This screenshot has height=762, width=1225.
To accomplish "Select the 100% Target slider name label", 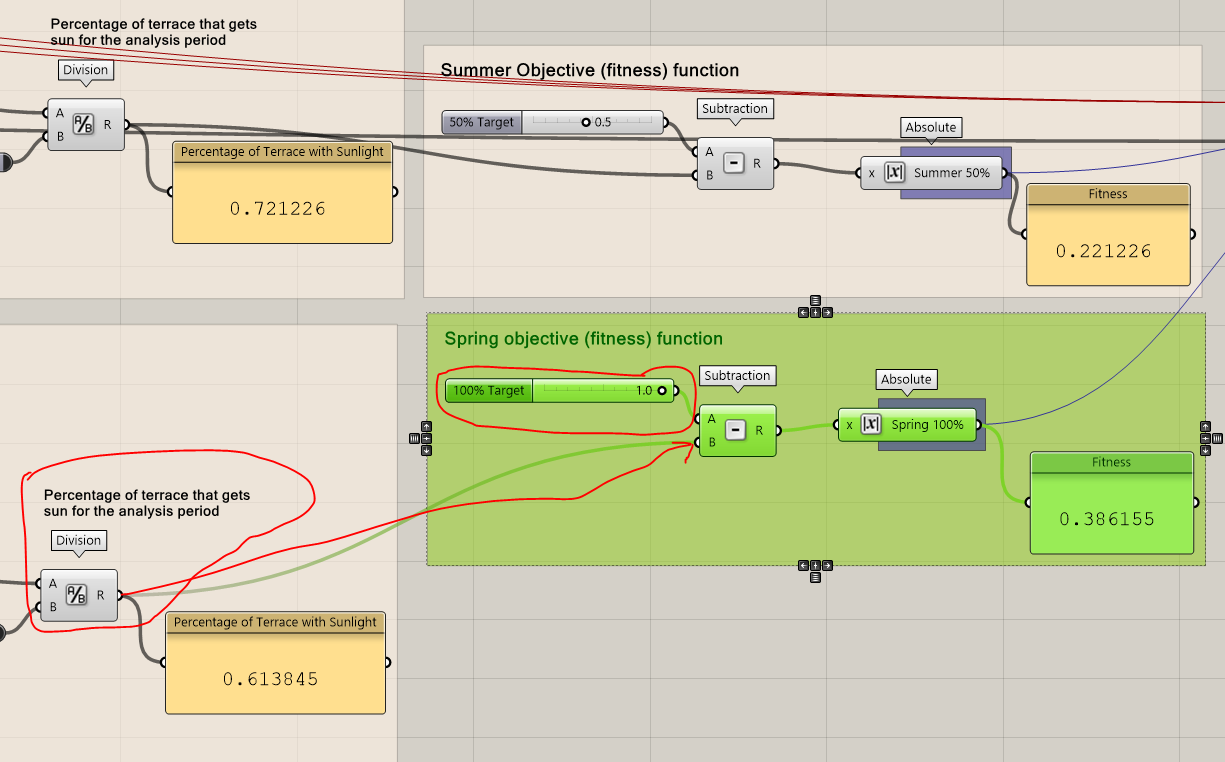I will point(489,390).
